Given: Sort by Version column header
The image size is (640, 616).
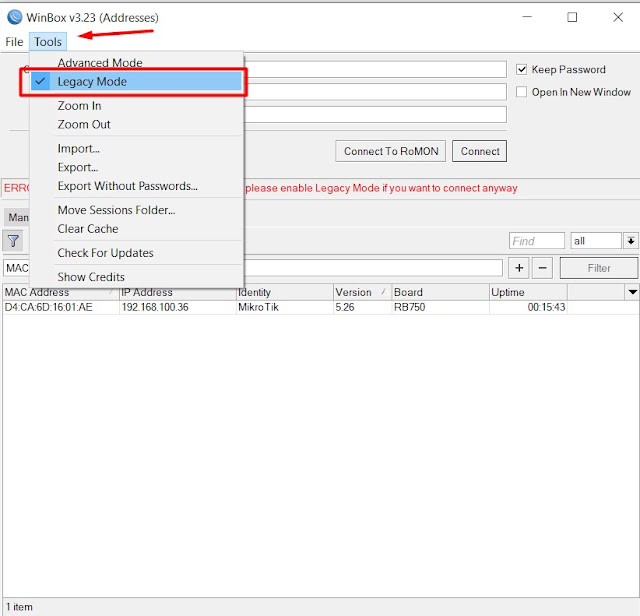Looking at the screenshot, I should coord(362,292).
